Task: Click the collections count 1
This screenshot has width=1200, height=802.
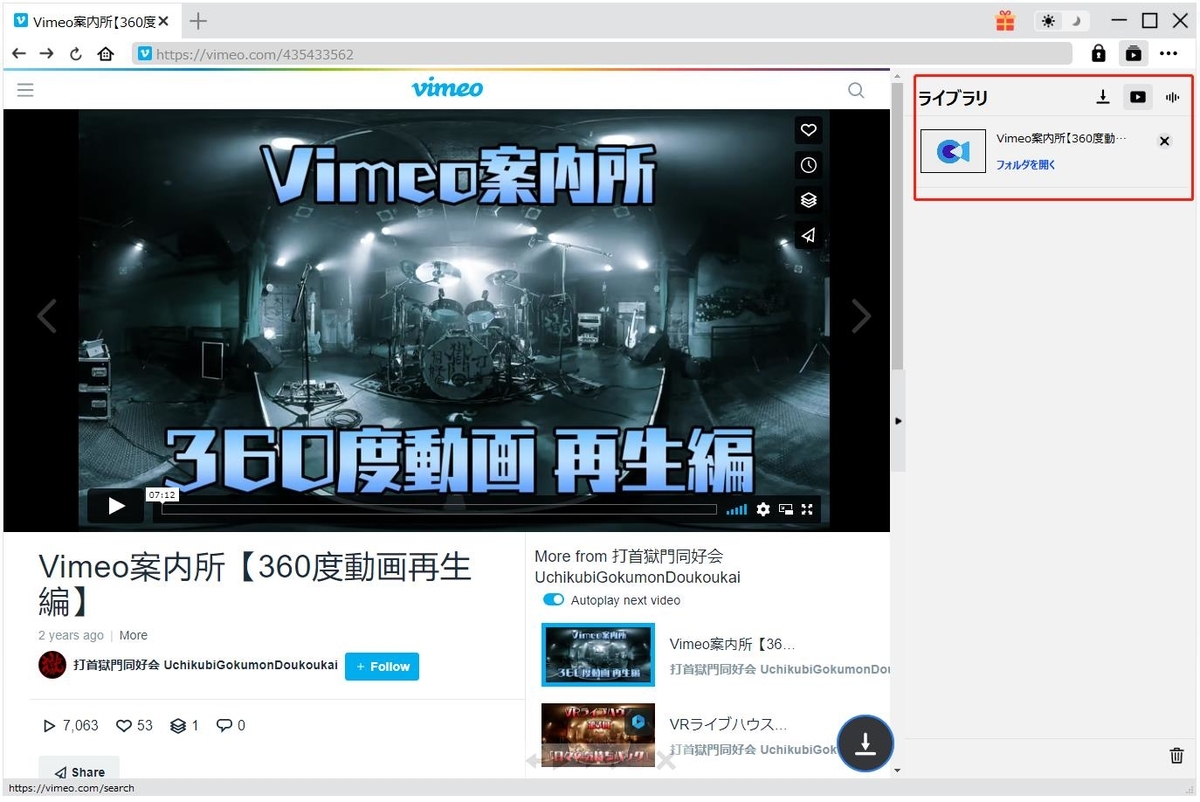Action: [x=184, y=725]
